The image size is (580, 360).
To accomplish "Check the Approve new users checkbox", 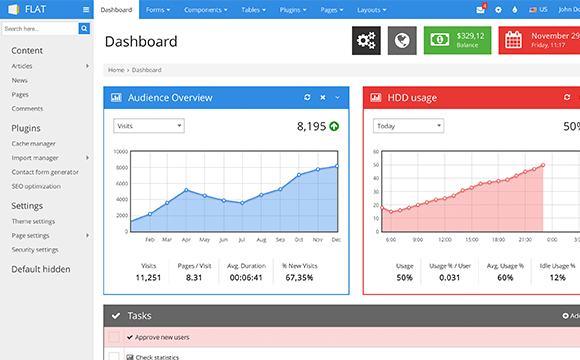I will point(114,337).
